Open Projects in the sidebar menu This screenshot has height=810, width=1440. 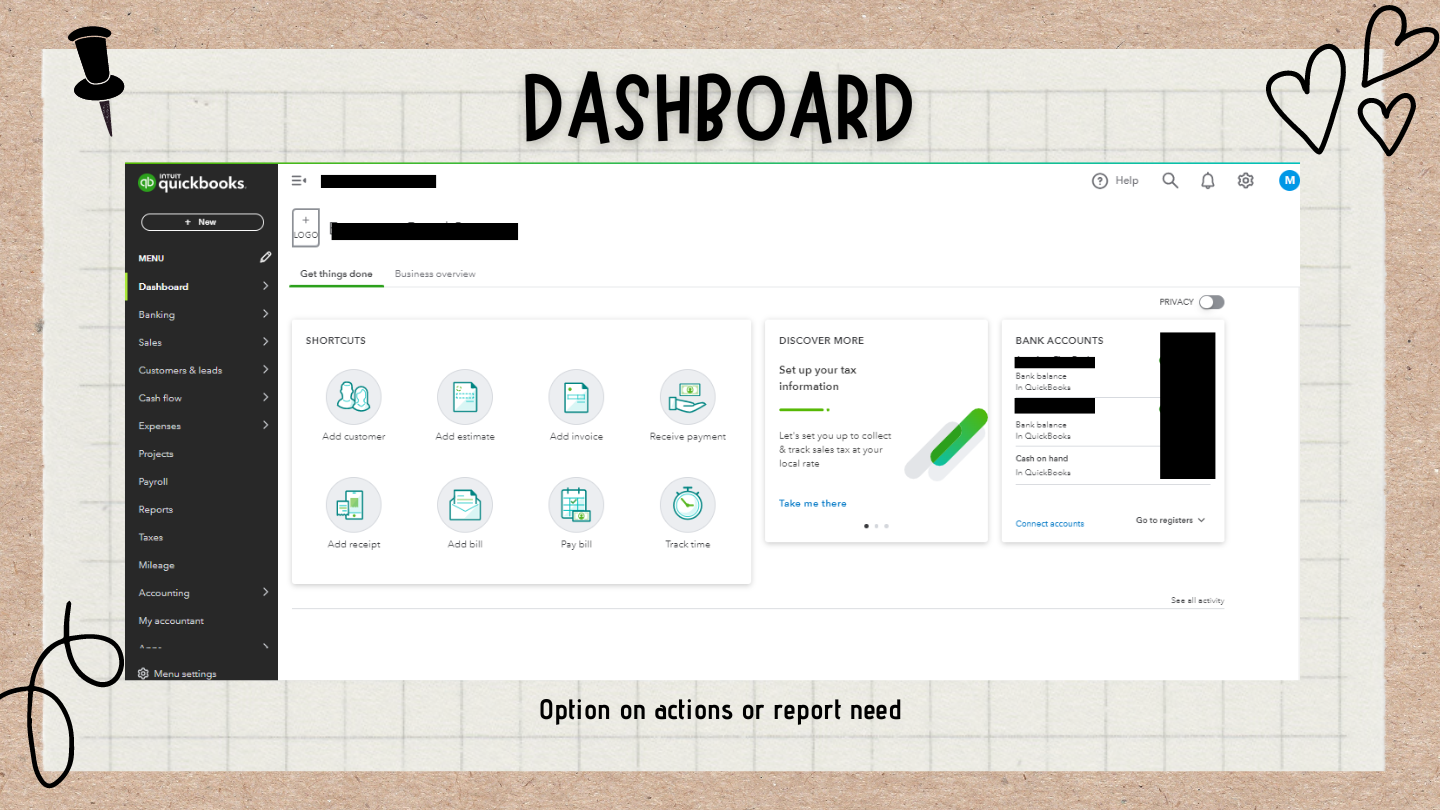pos(156,454)
